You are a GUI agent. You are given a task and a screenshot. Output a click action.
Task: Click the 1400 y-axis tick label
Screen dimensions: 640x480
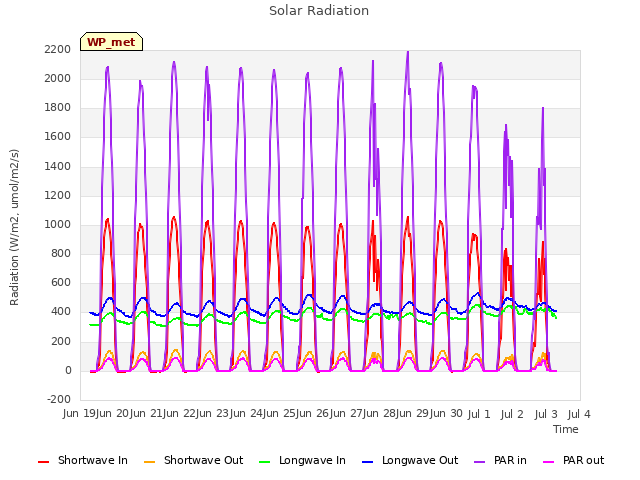pos(58,166)
